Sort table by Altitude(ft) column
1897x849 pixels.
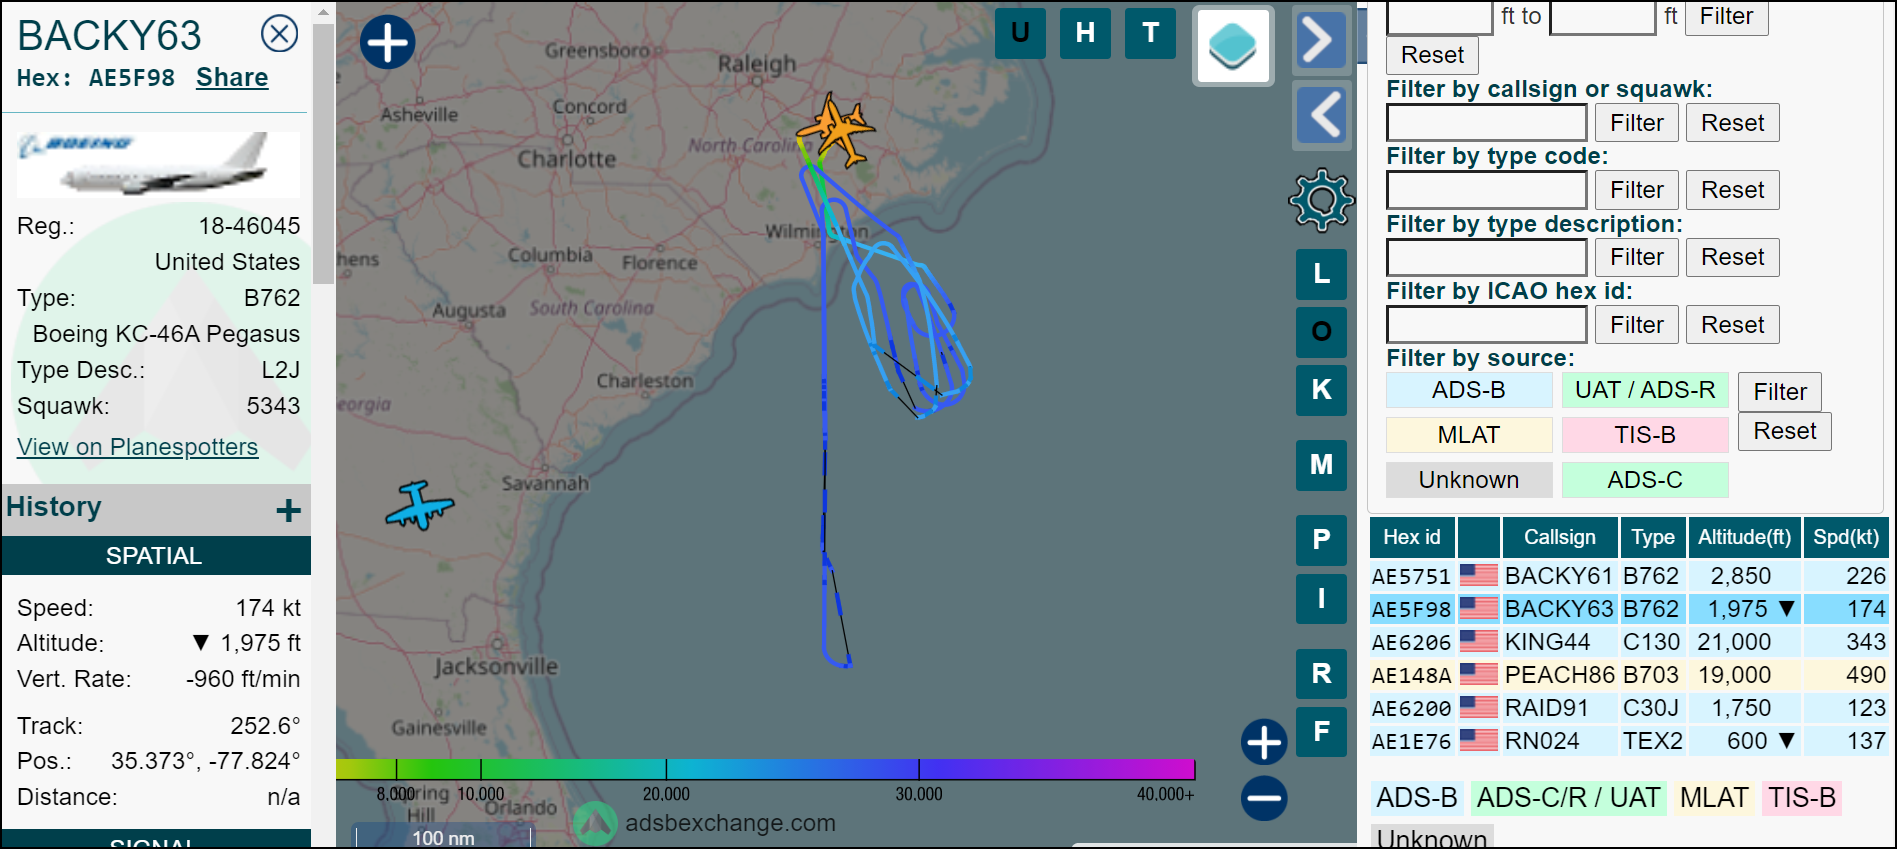click(1745, 538)
